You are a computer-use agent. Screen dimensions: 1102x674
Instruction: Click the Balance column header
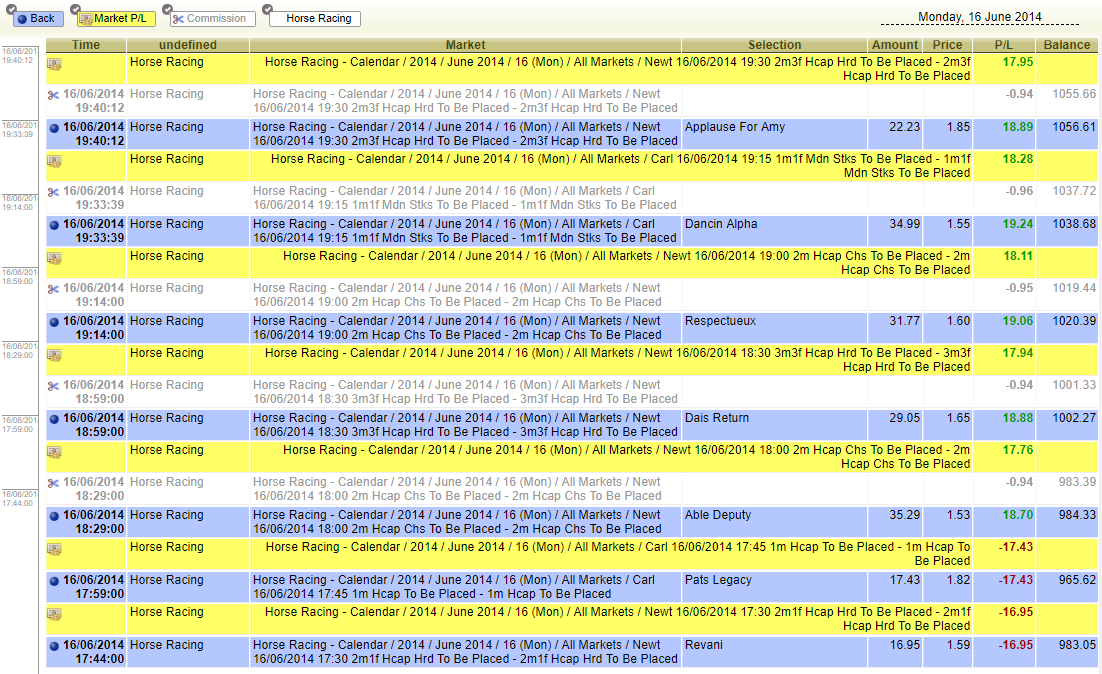coord(1066,45)
